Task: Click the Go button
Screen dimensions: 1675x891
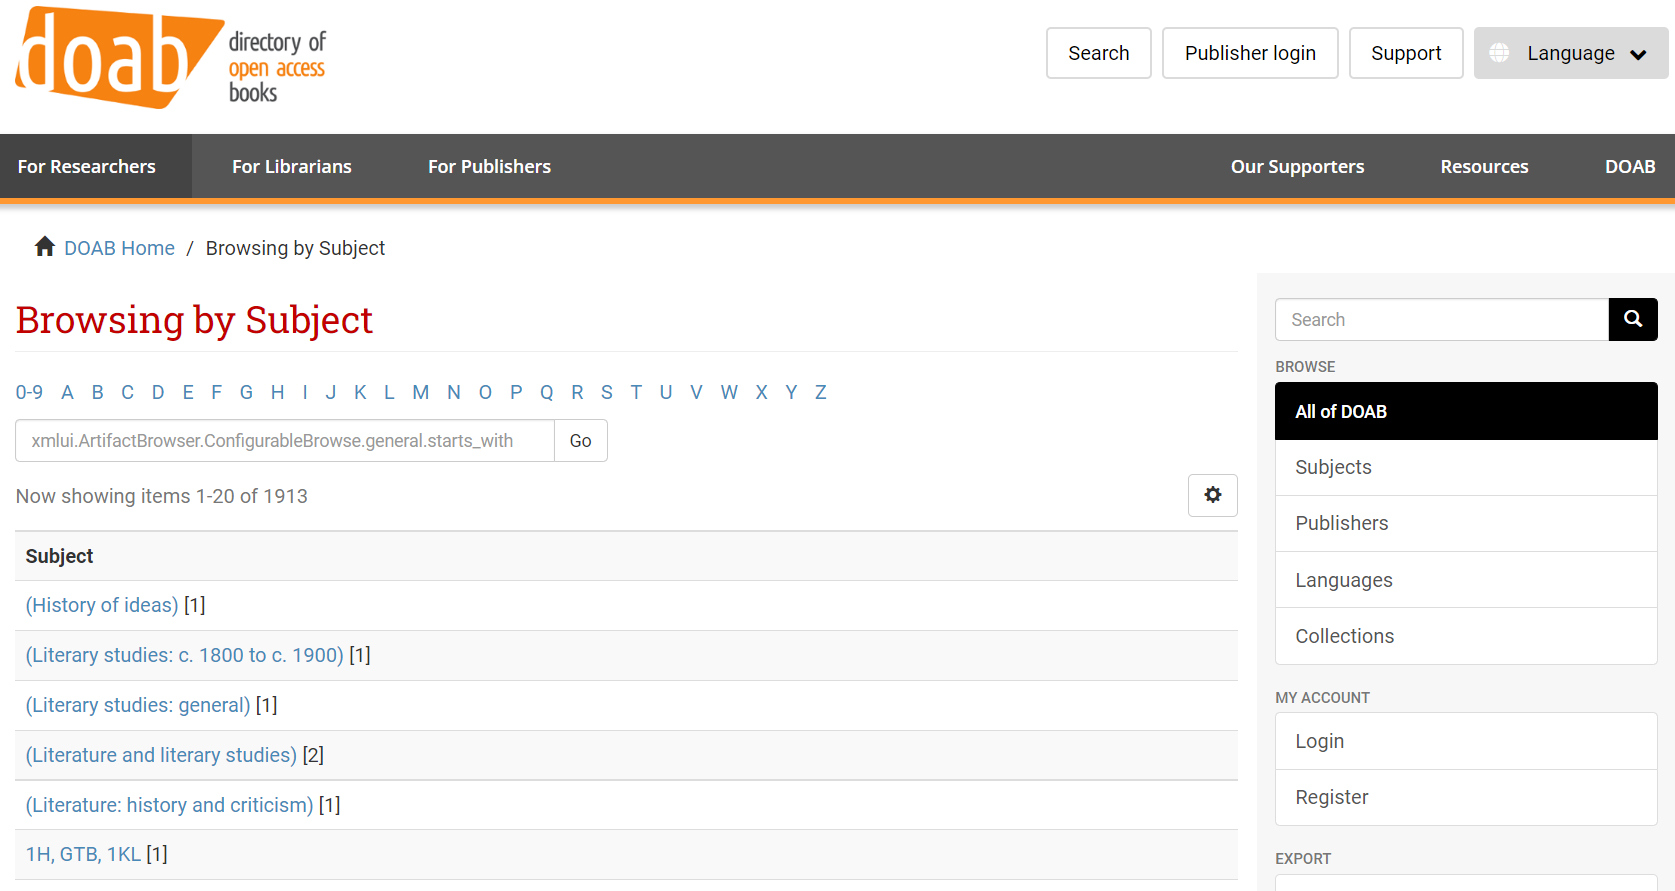Action: click(581, 441)
